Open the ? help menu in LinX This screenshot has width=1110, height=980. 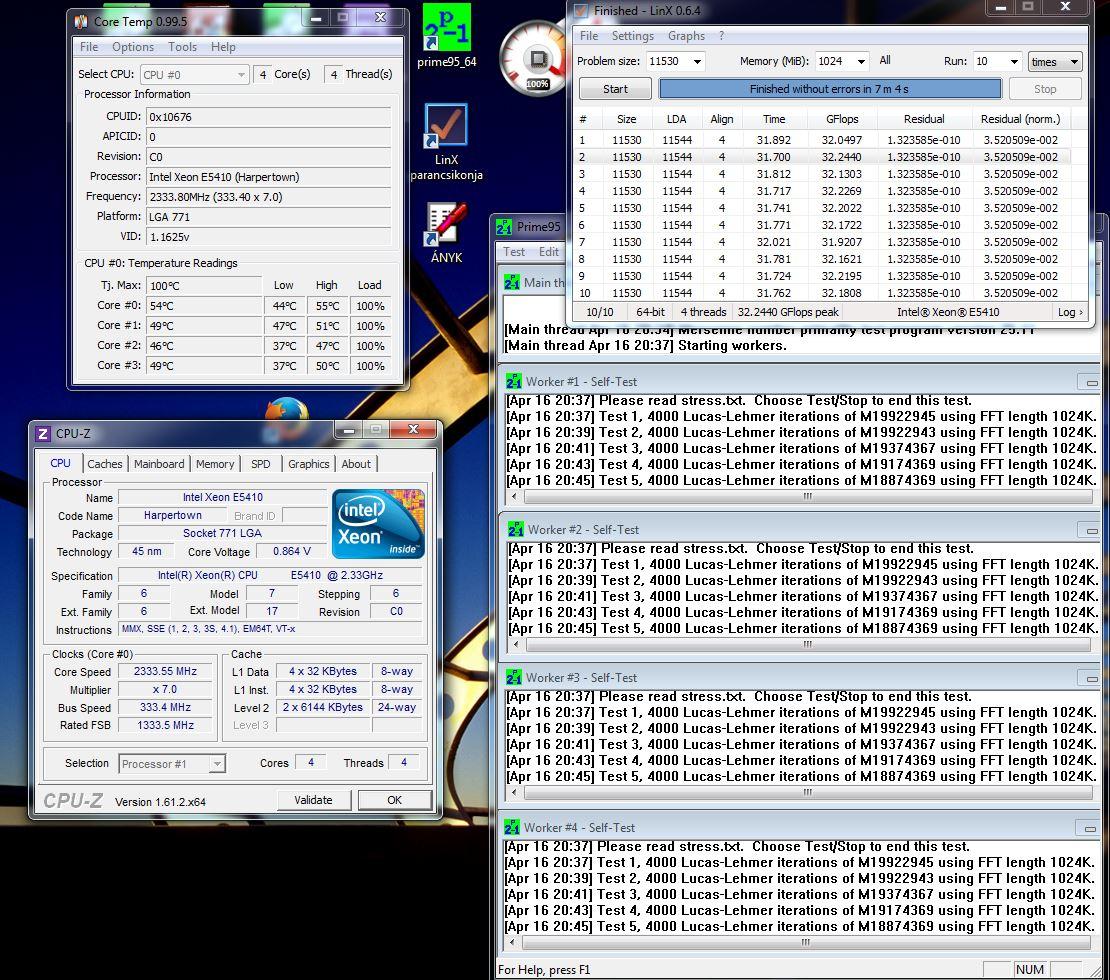721,35
